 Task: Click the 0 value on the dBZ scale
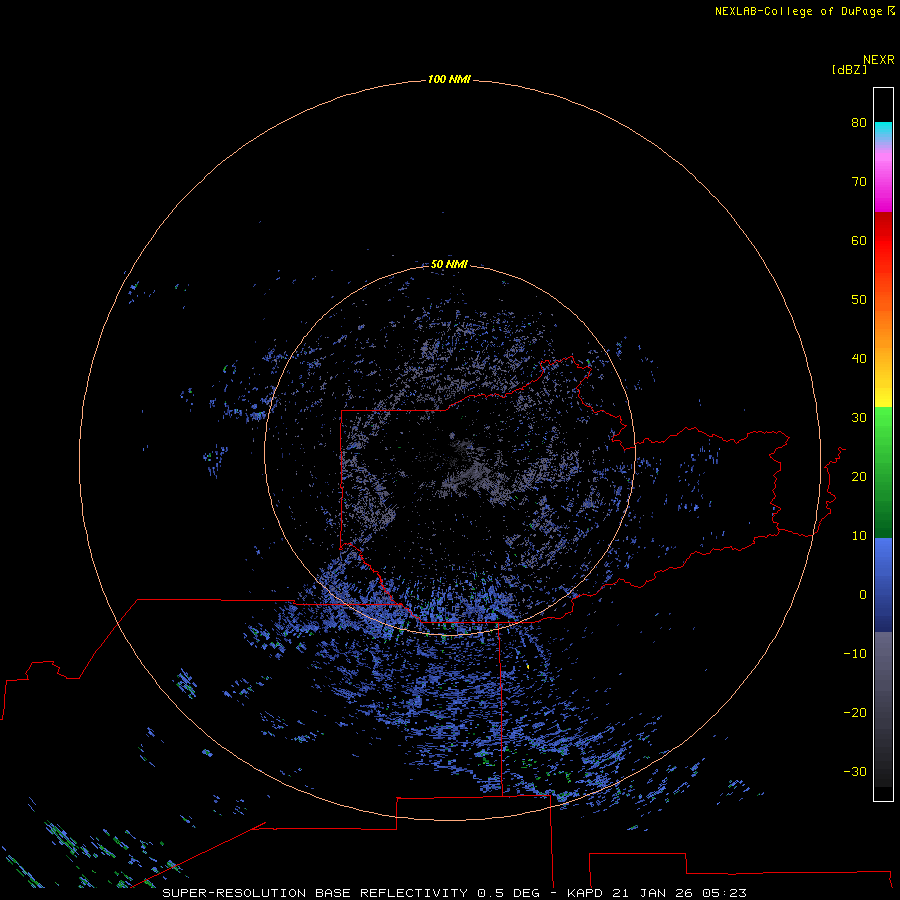point(863,595)
